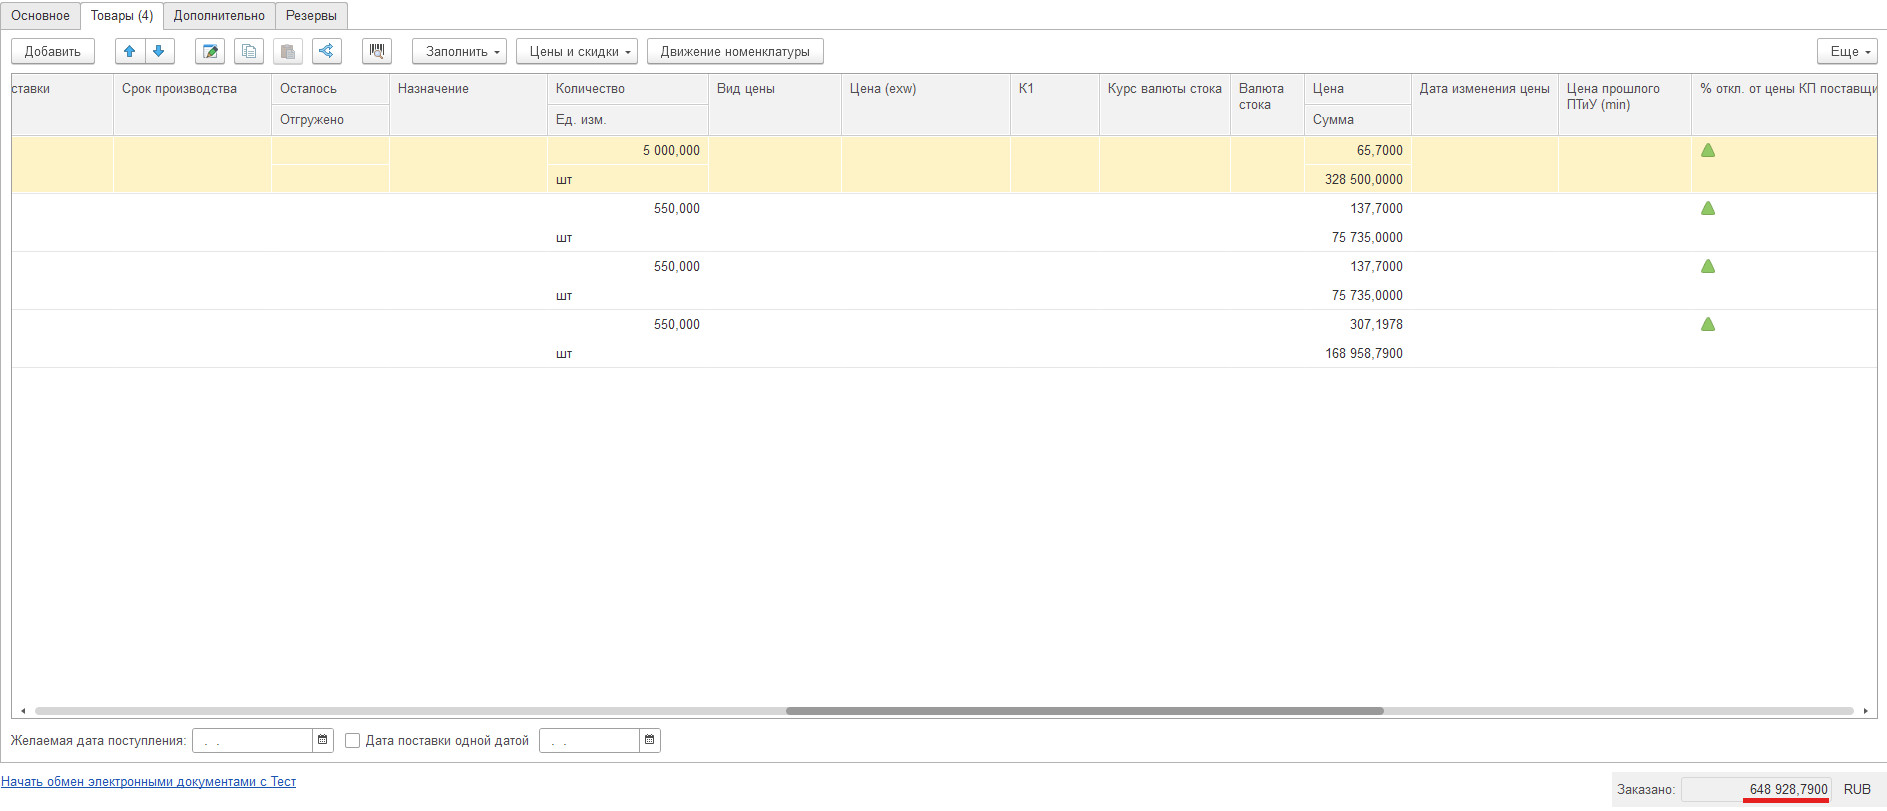Click the Движение номенклатуры button
Screen dimensions: 1887x811
(735, 51)
